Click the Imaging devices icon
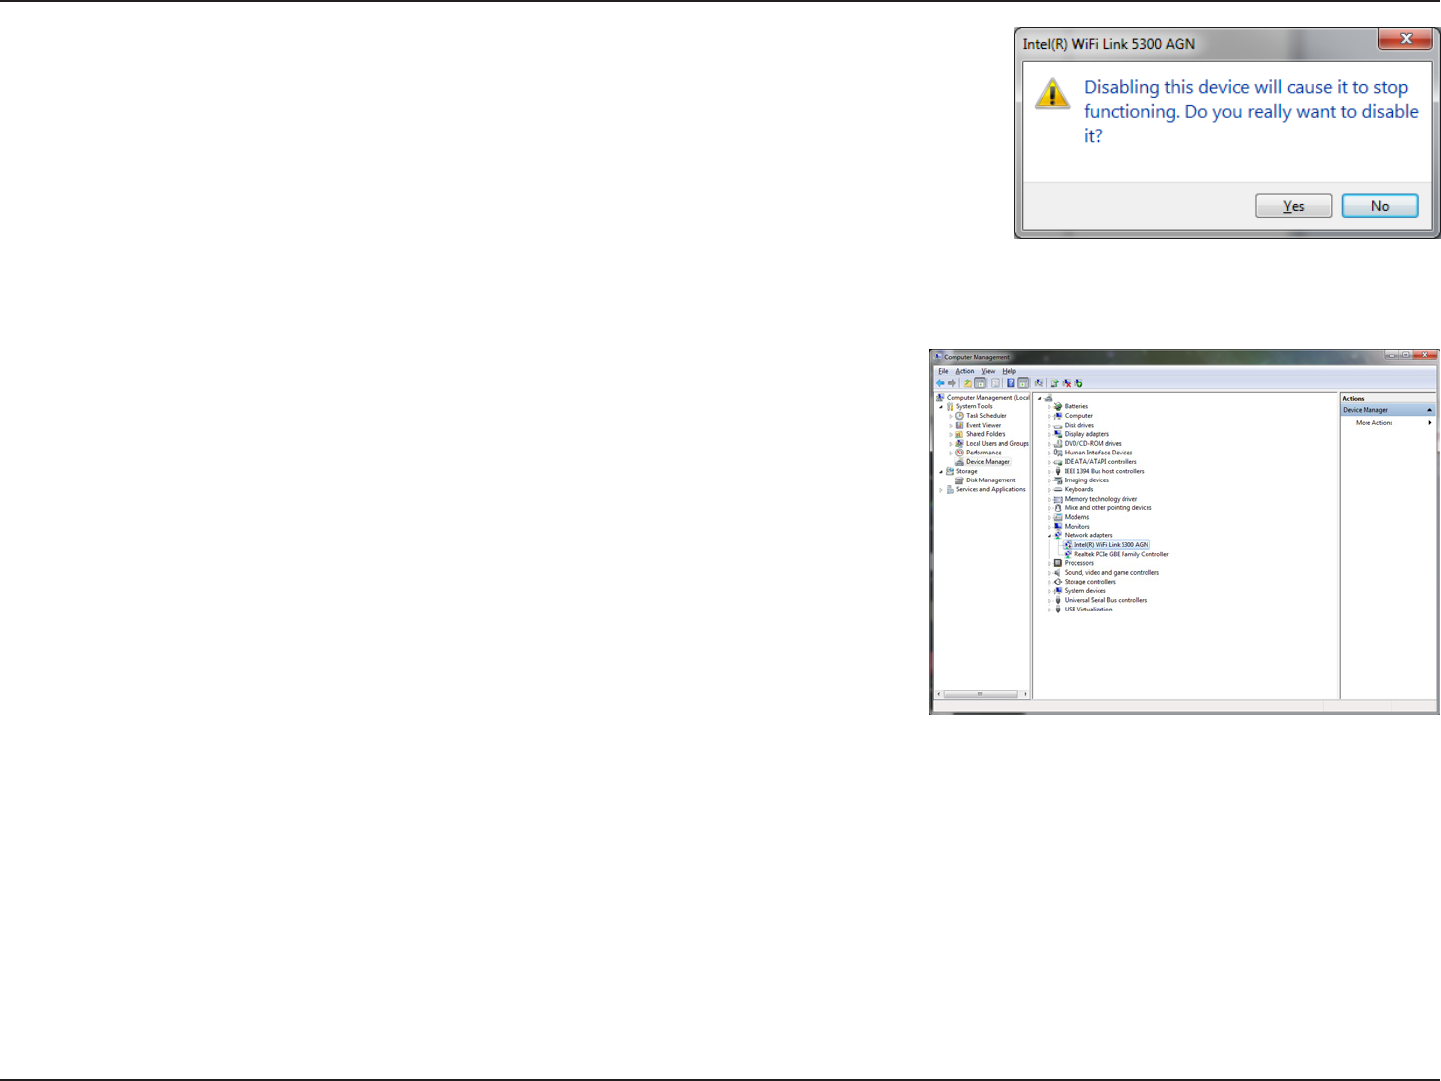 (x=1058, y=480)
